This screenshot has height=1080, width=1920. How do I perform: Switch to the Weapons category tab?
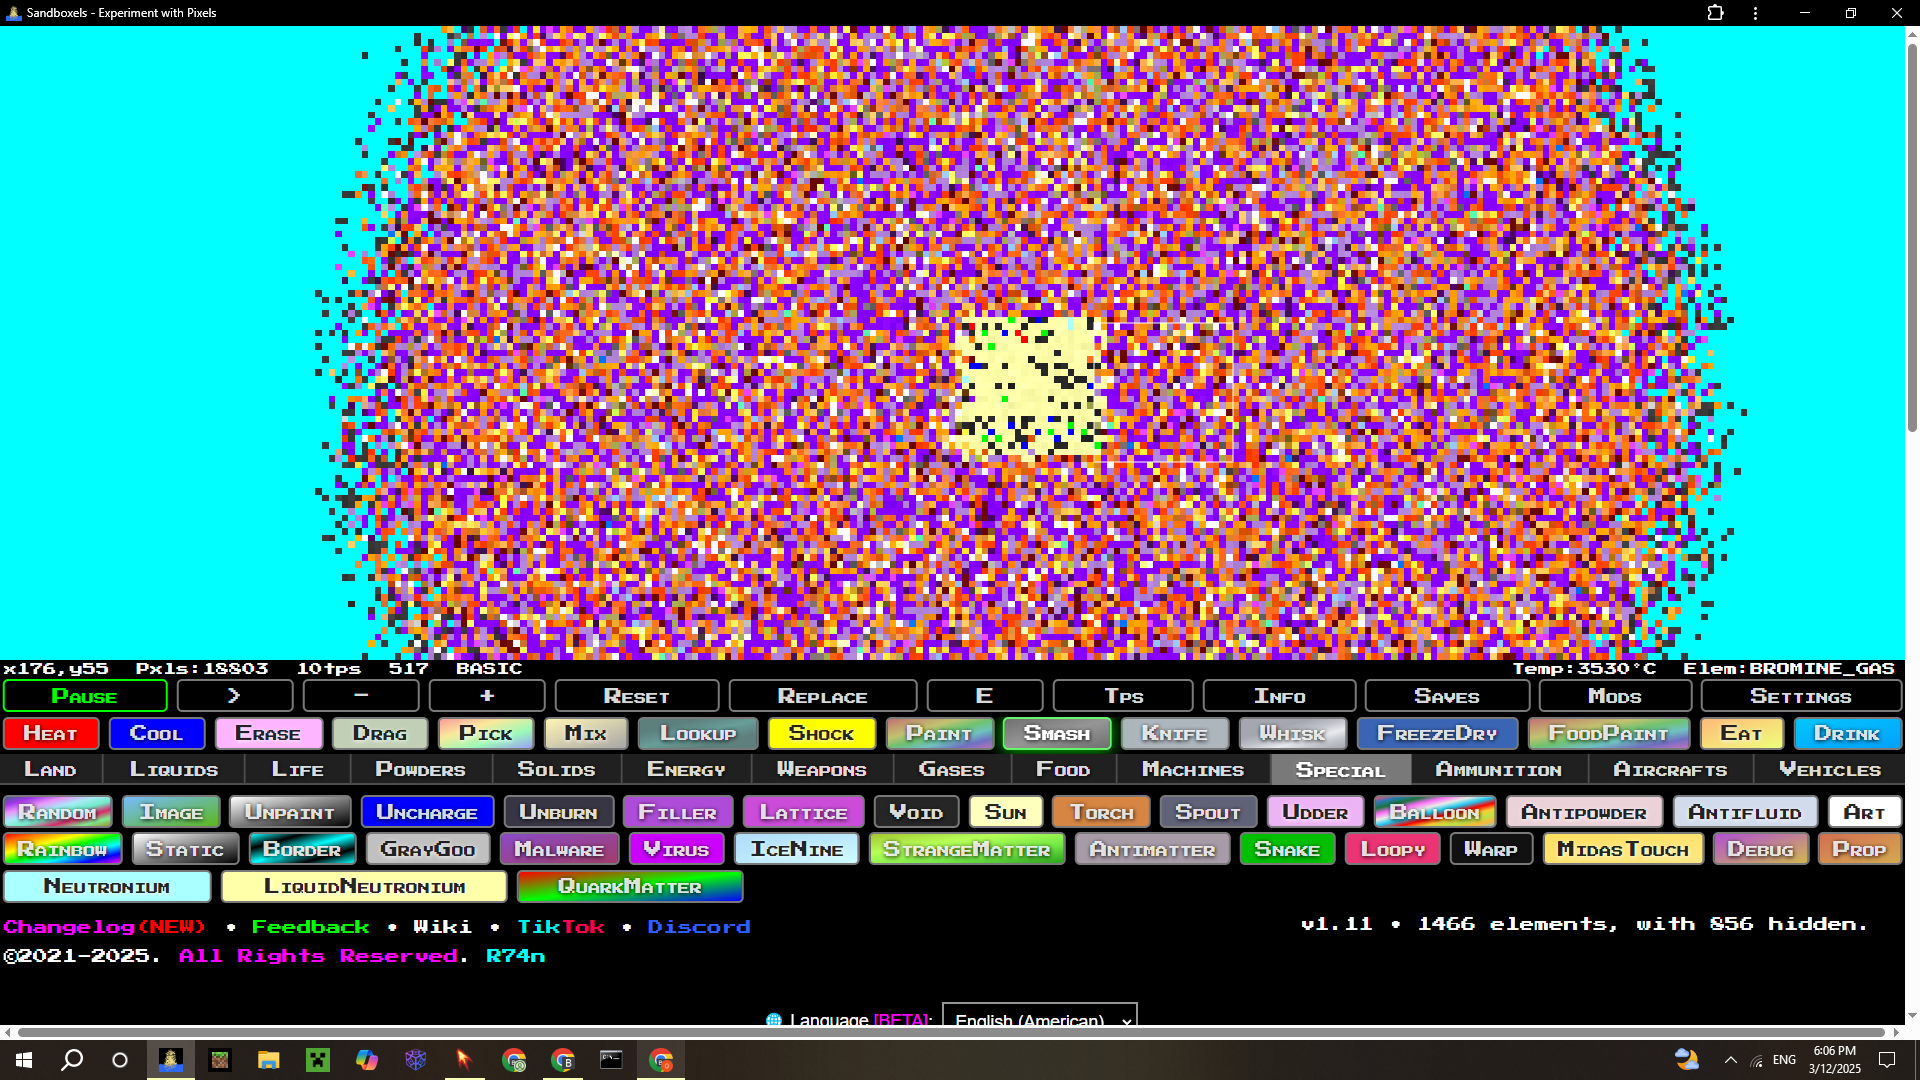coord(821,770)
